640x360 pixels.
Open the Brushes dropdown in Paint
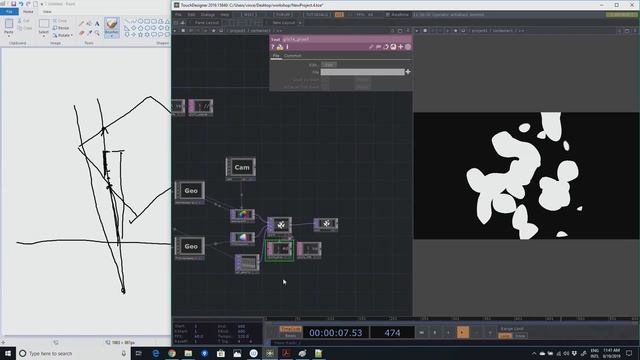(x=111, y=35)
